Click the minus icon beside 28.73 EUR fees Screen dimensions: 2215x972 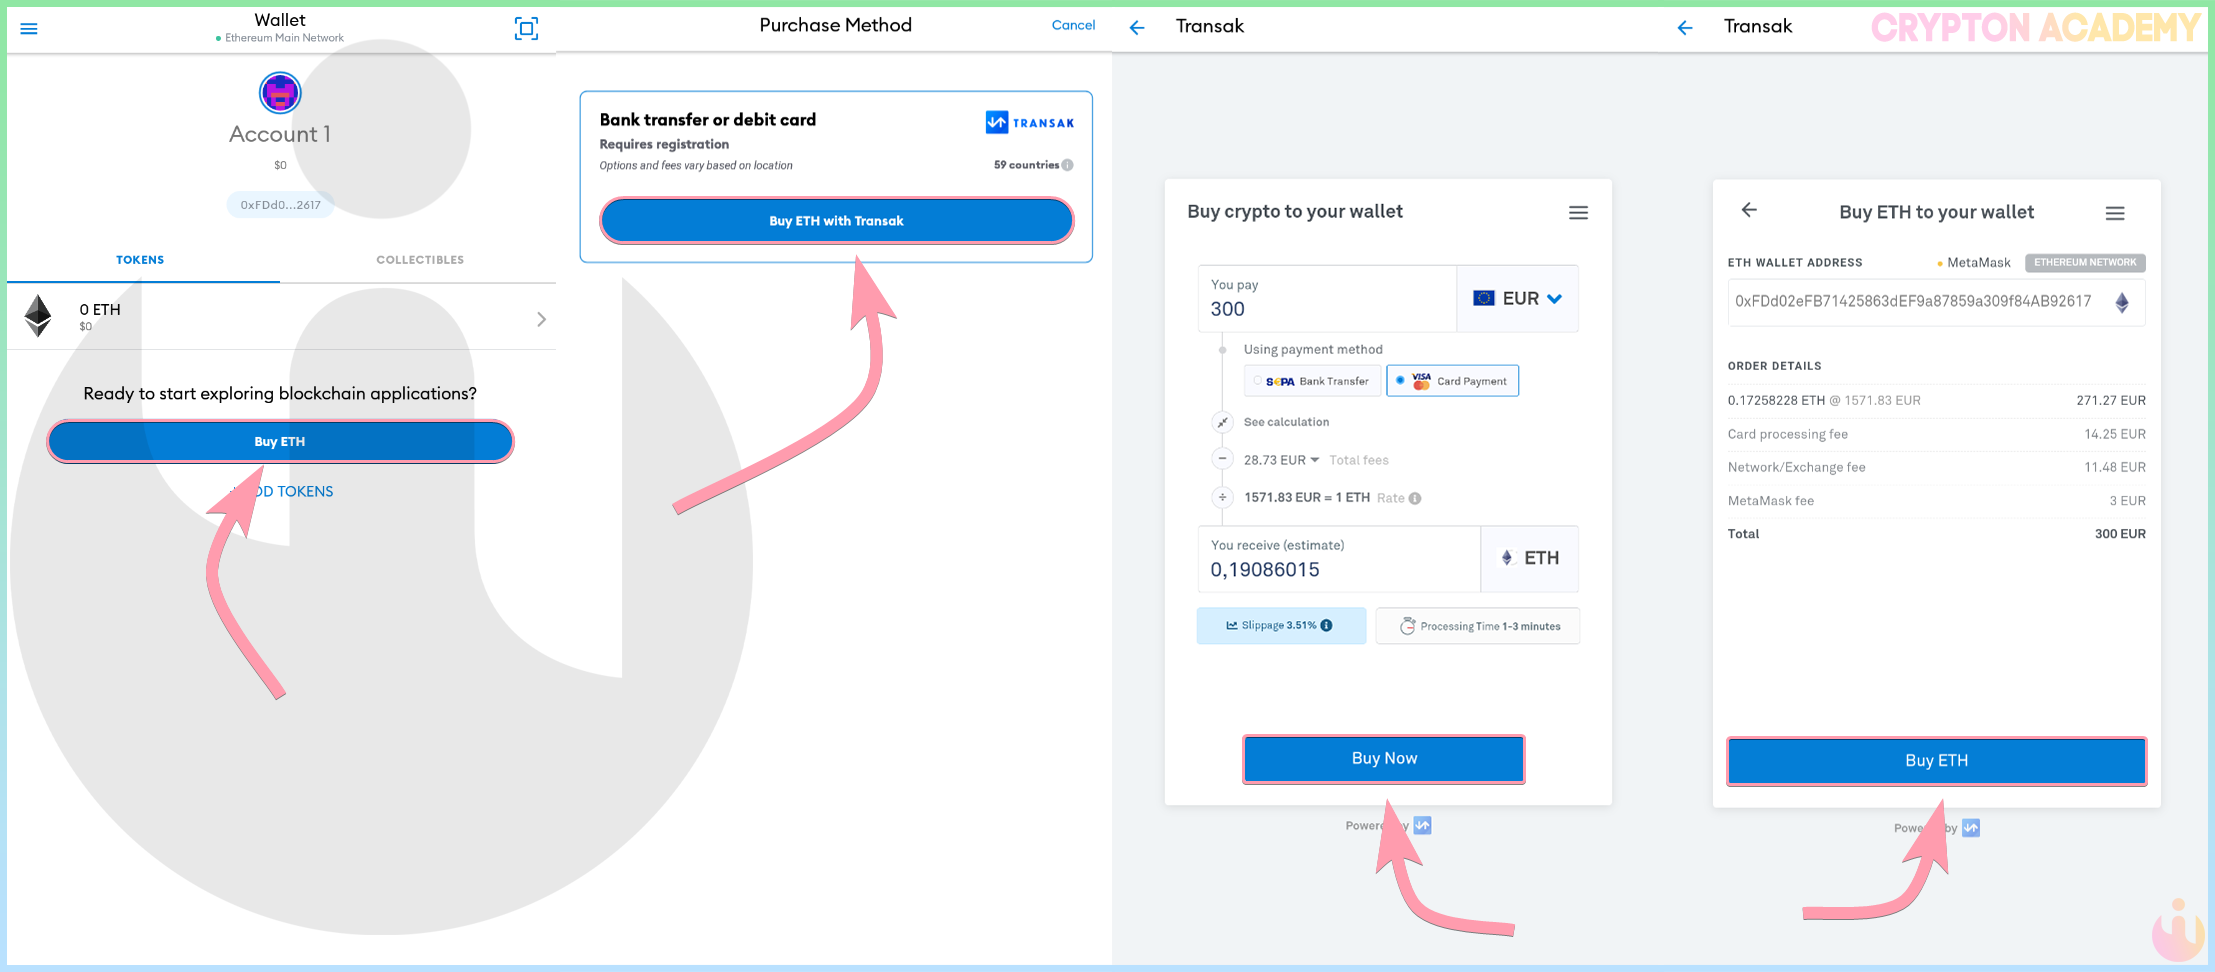coord(1222,459)
